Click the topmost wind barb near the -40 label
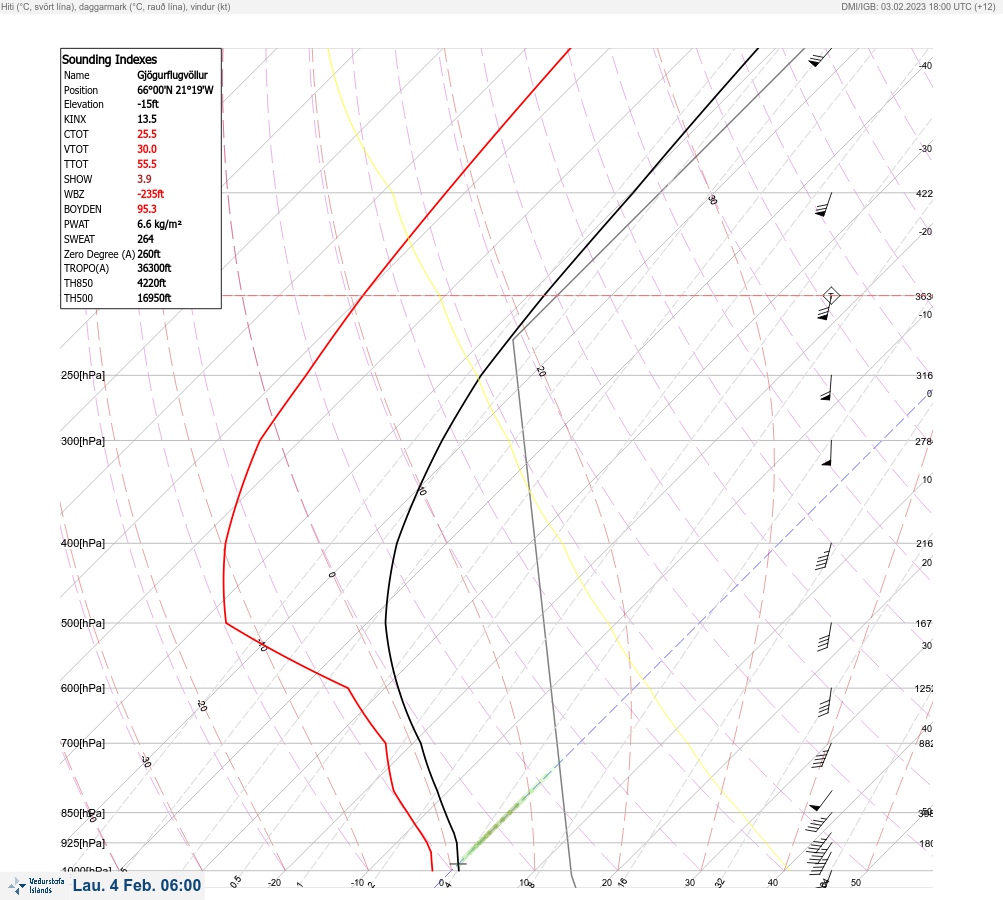Image resolution: width=1003 pixels, height=900 pixels. point(821,58)
